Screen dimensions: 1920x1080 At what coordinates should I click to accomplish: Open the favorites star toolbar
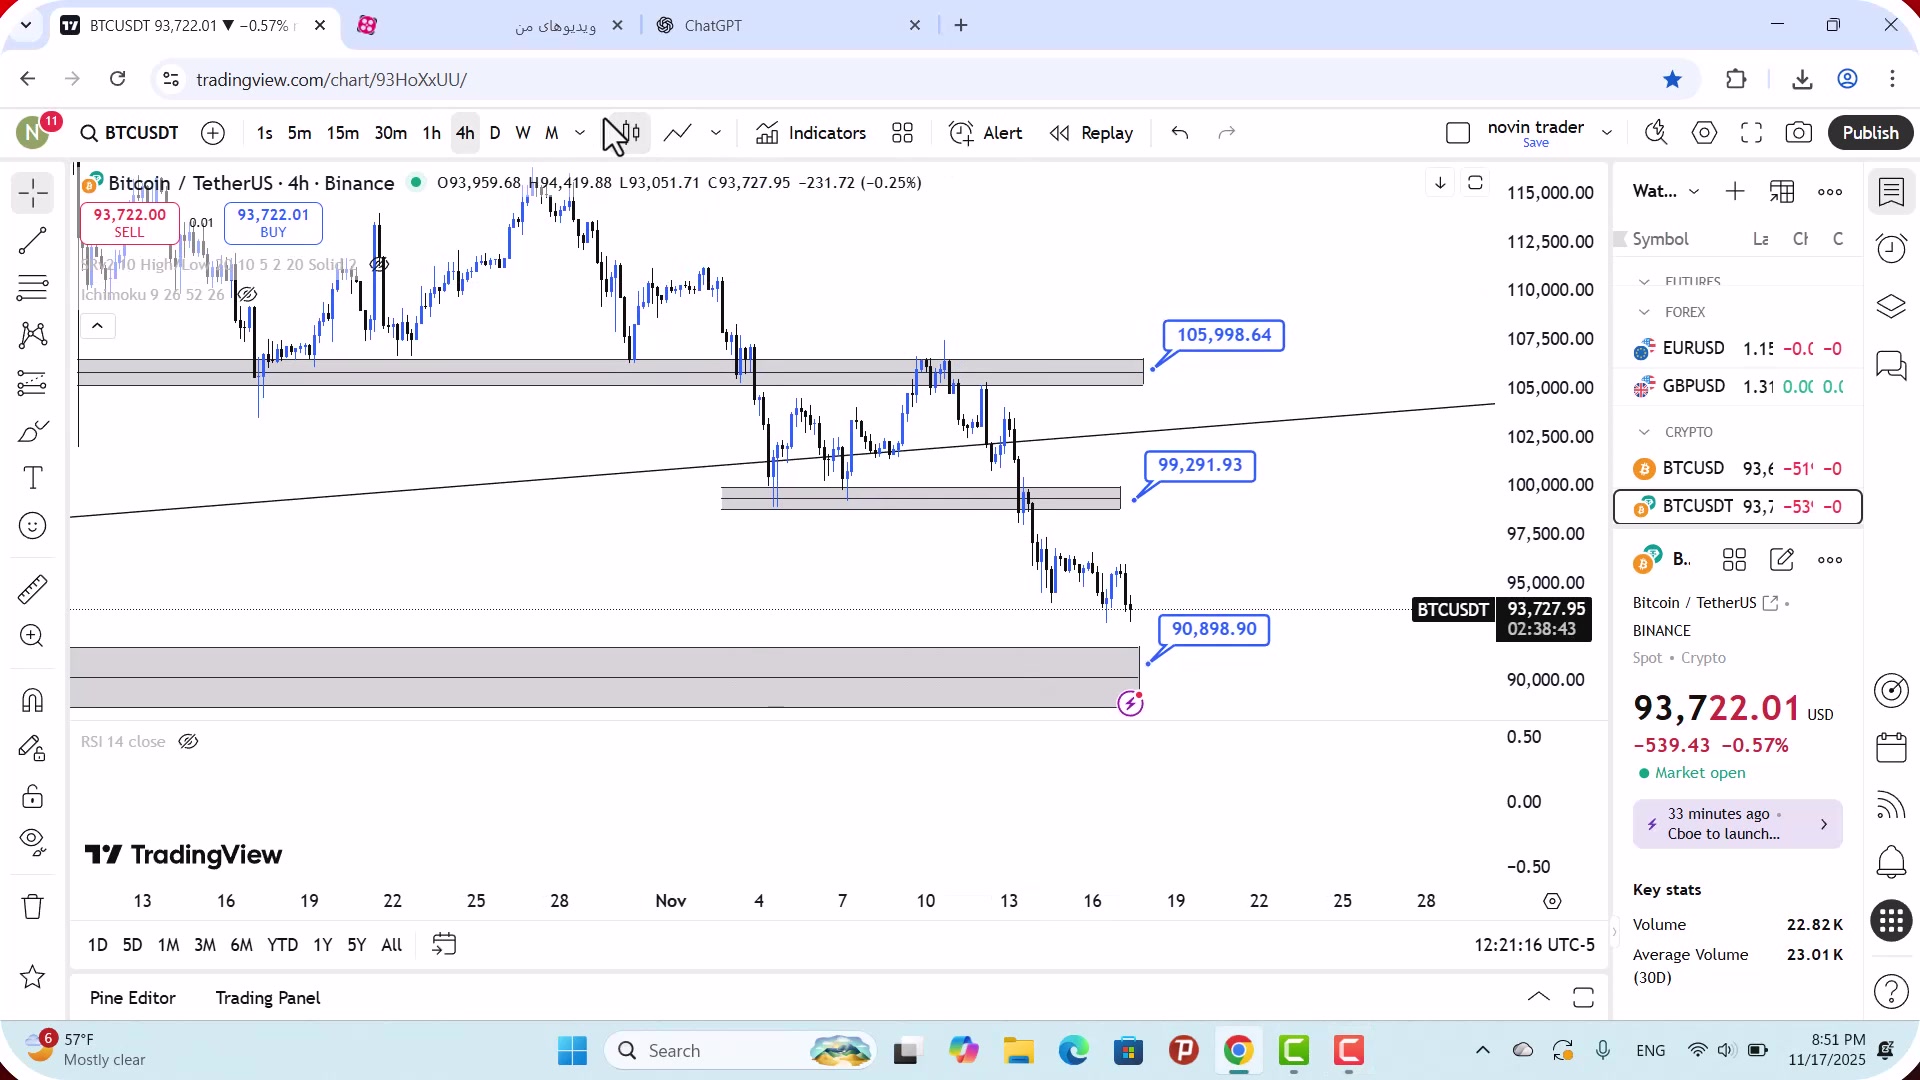pos(33,977)
